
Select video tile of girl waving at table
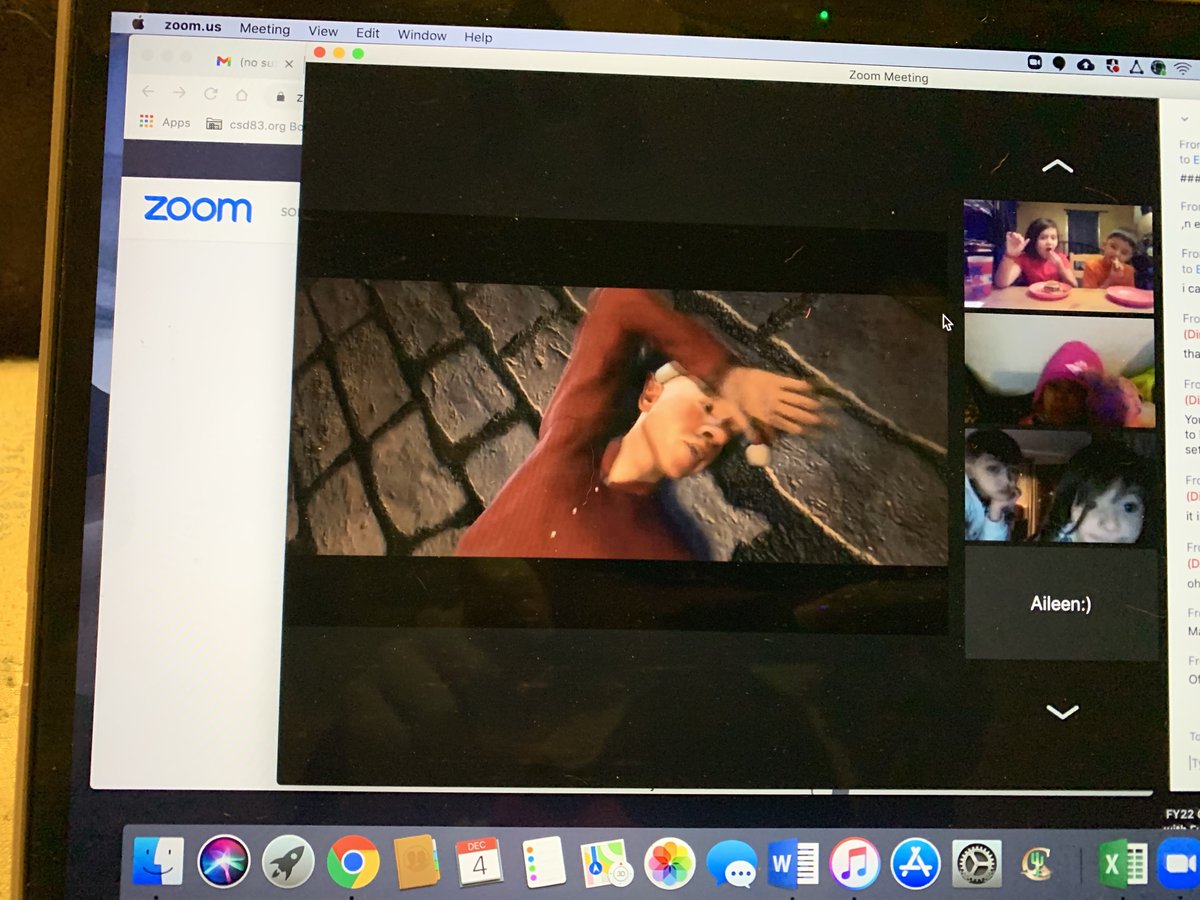[1058, 257]
